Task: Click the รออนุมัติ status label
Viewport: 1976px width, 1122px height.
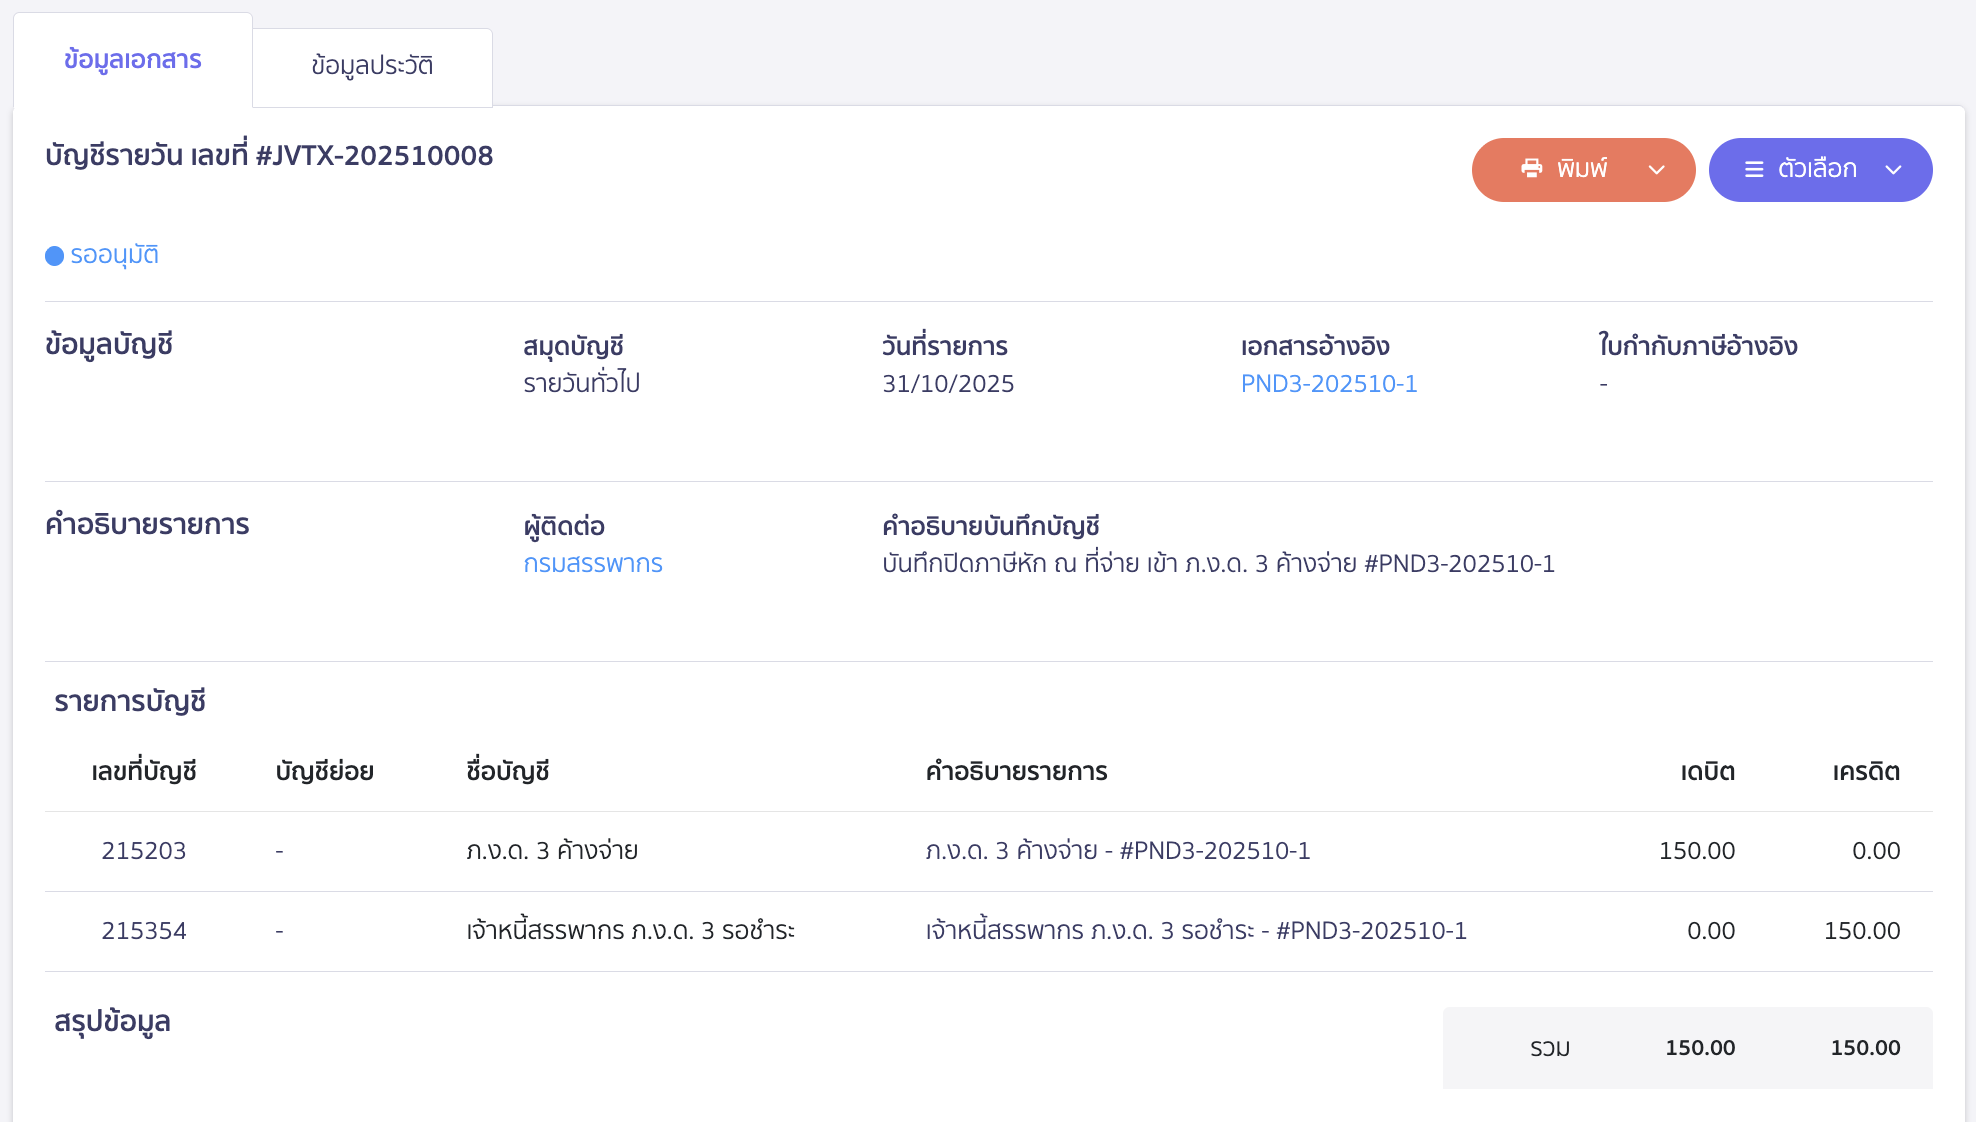Action: (x=113, y=255)
